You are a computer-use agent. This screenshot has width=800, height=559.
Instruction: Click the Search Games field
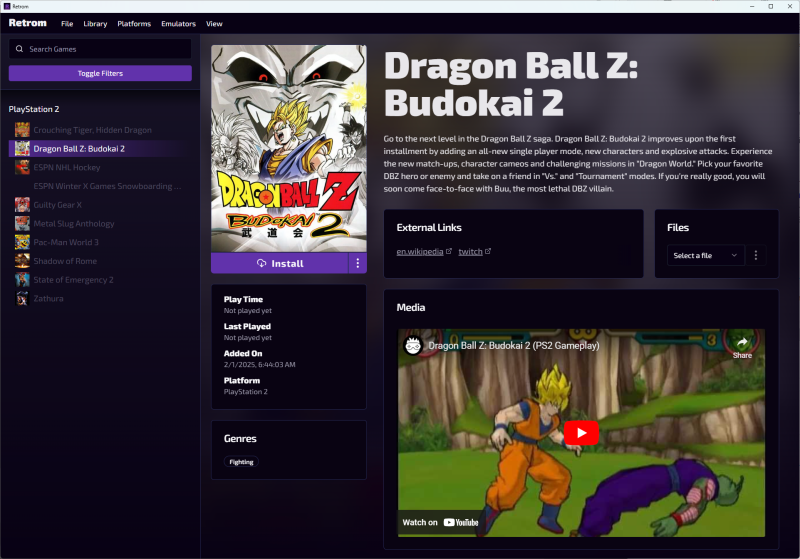click(100, 49)
